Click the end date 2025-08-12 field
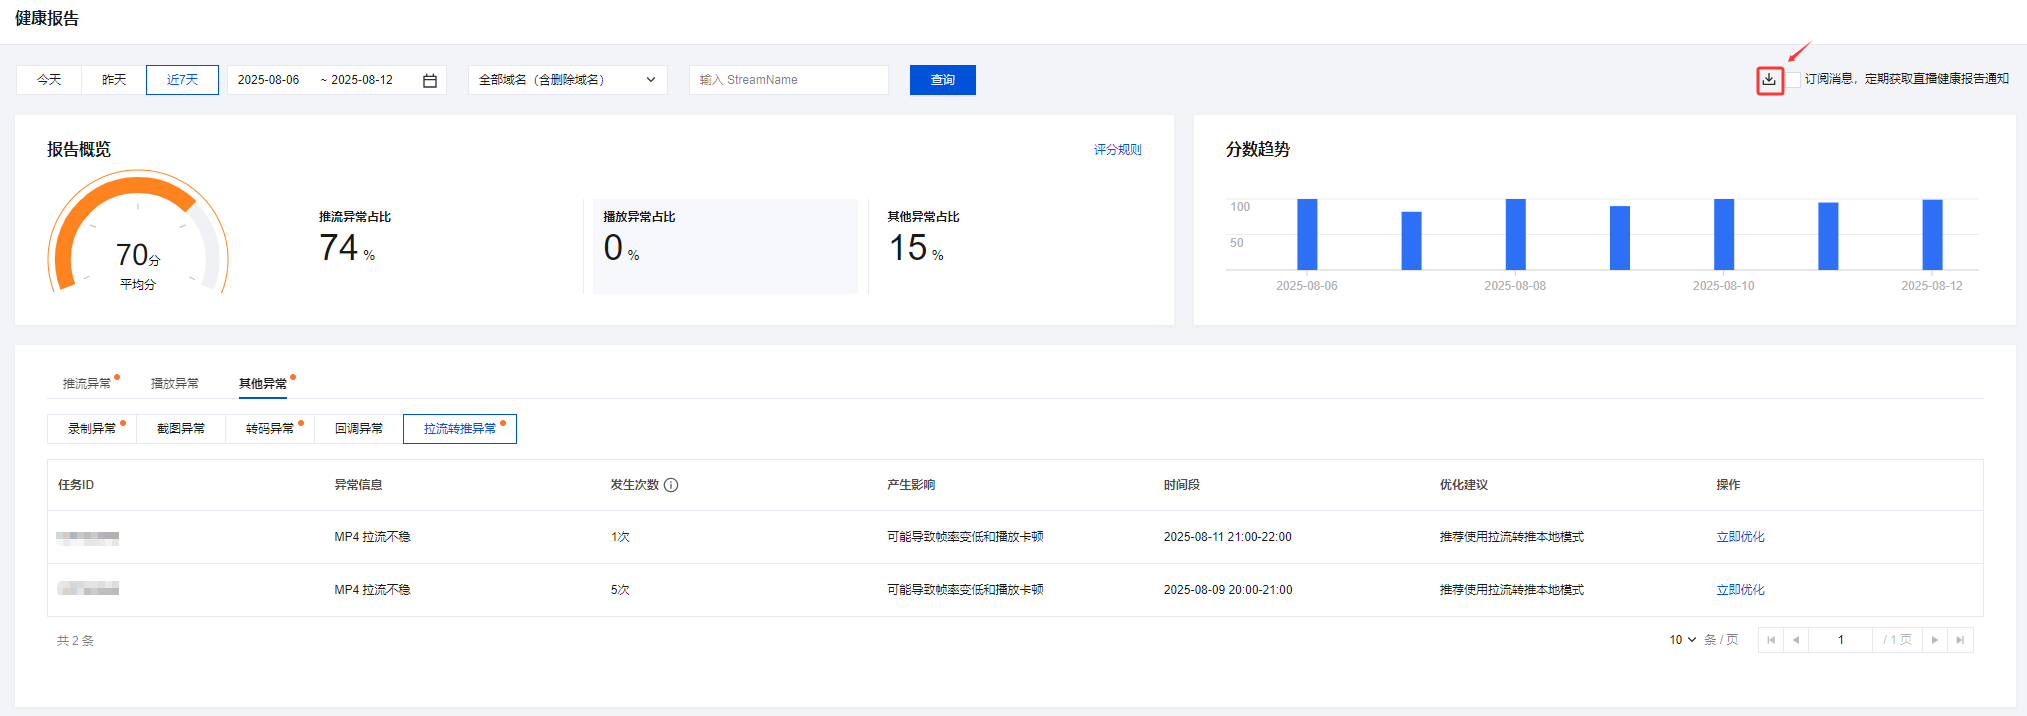Screen dimensions: 2027x716 362,80
